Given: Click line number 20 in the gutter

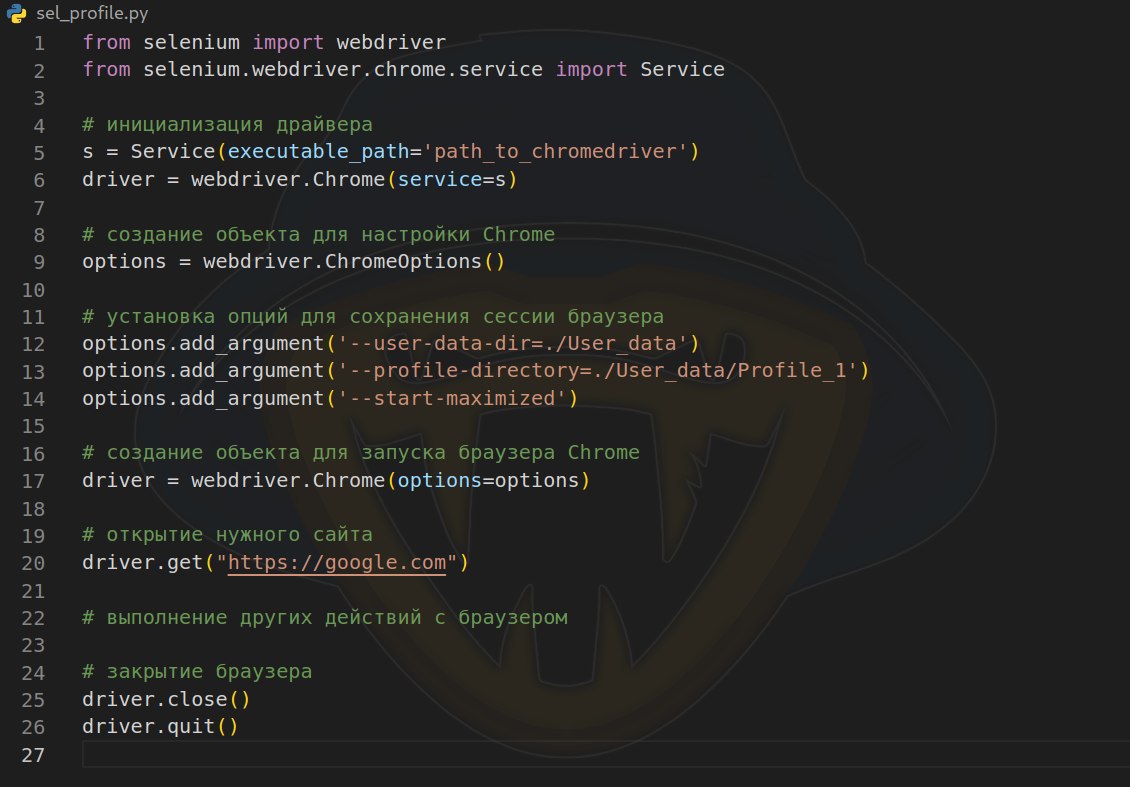Looking at the screenshot, I should pos(34,563).
